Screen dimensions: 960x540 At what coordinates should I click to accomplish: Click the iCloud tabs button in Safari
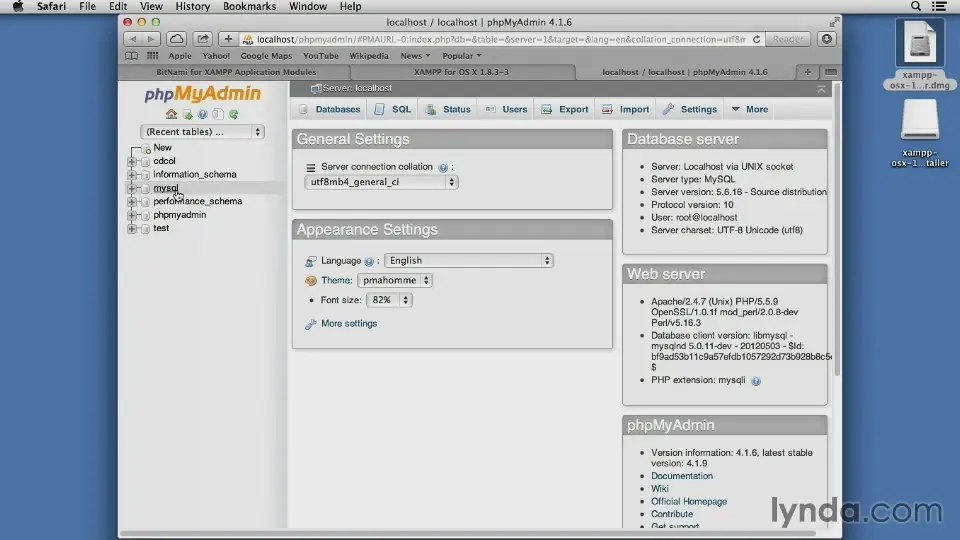pyautogui.click(x=176, y=39)
